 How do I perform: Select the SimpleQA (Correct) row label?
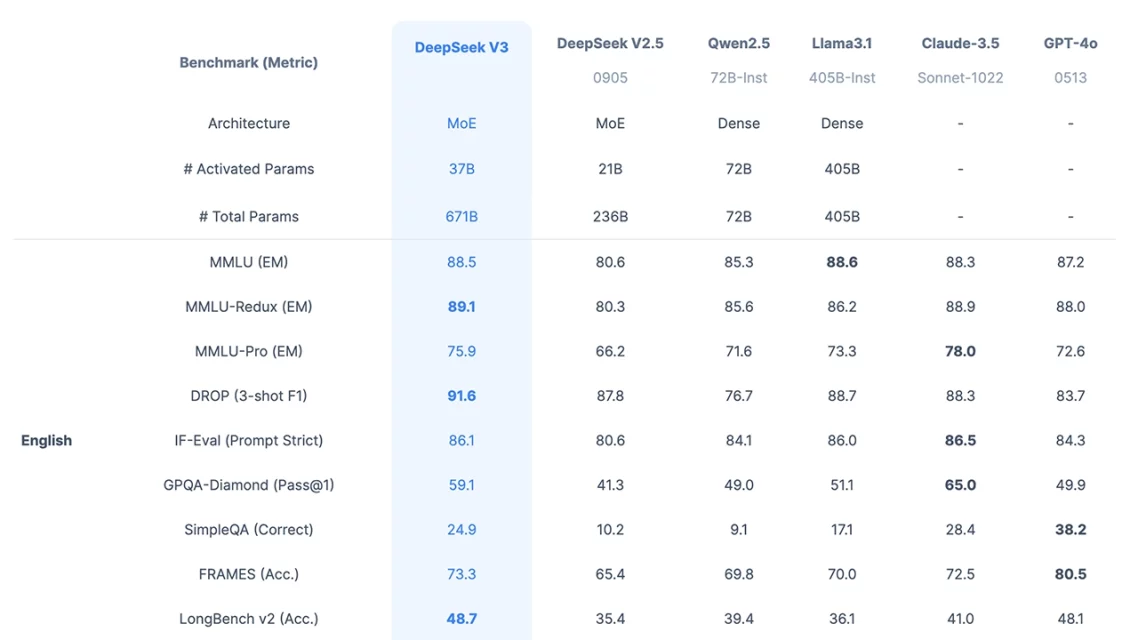[x=248, y=529]
